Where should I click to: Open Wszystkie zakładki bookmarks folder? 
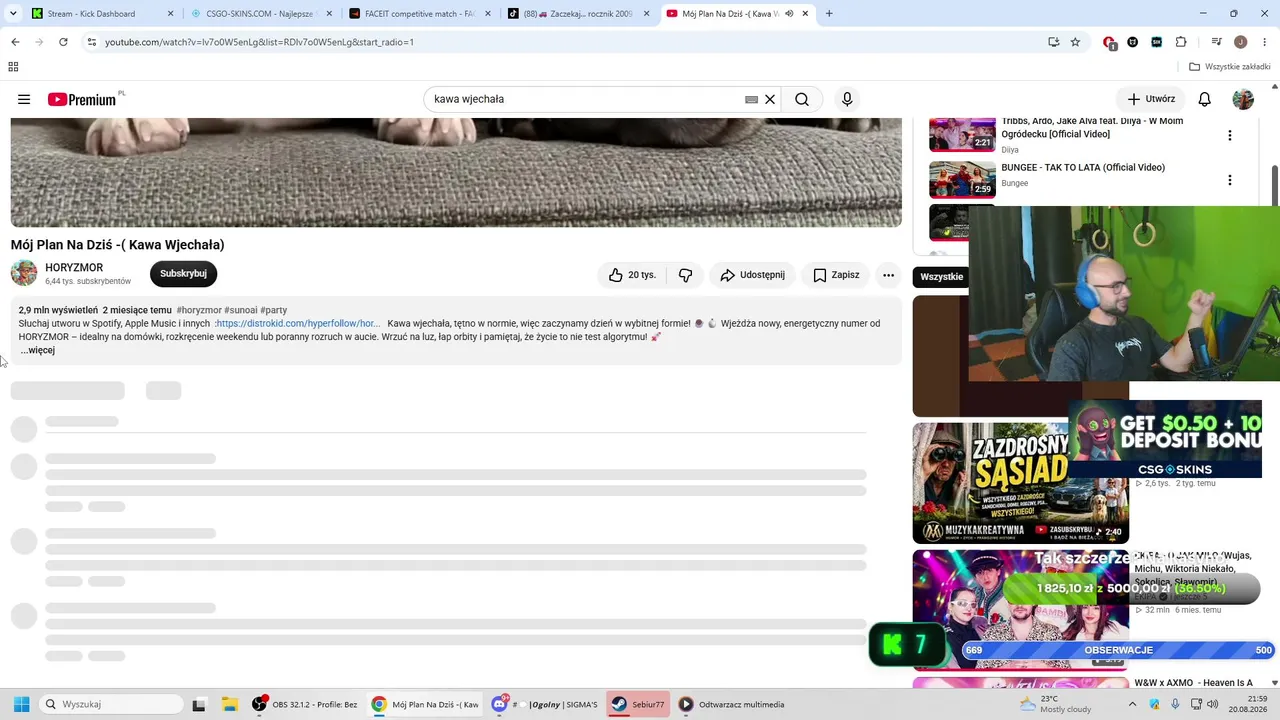[x=1229, y=67]
